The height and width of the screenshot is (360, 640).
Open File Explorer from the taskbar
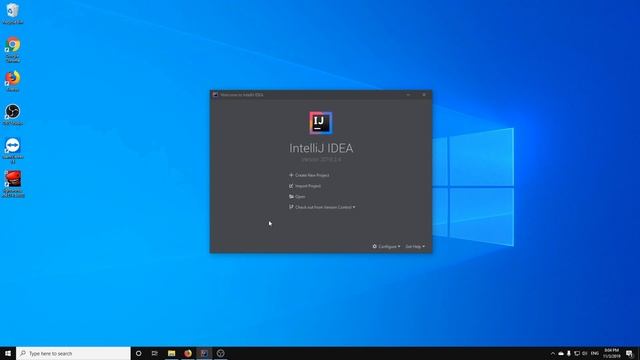click(171, 353)
